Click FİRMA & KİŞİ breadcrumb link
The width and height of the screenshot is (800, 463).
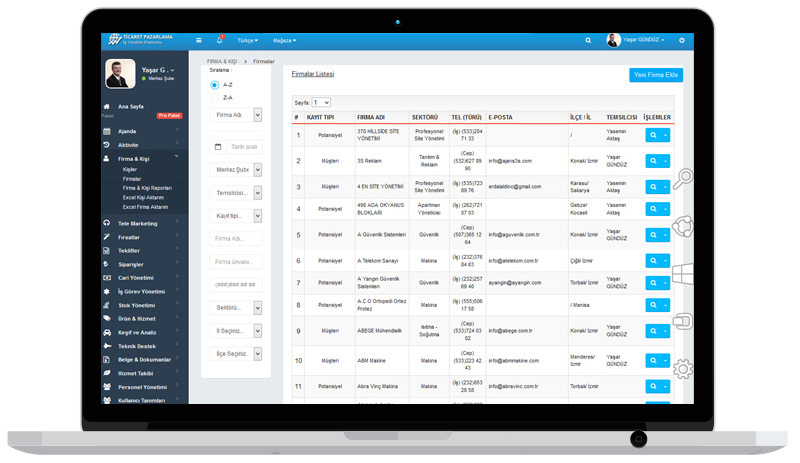pos(222,61)
